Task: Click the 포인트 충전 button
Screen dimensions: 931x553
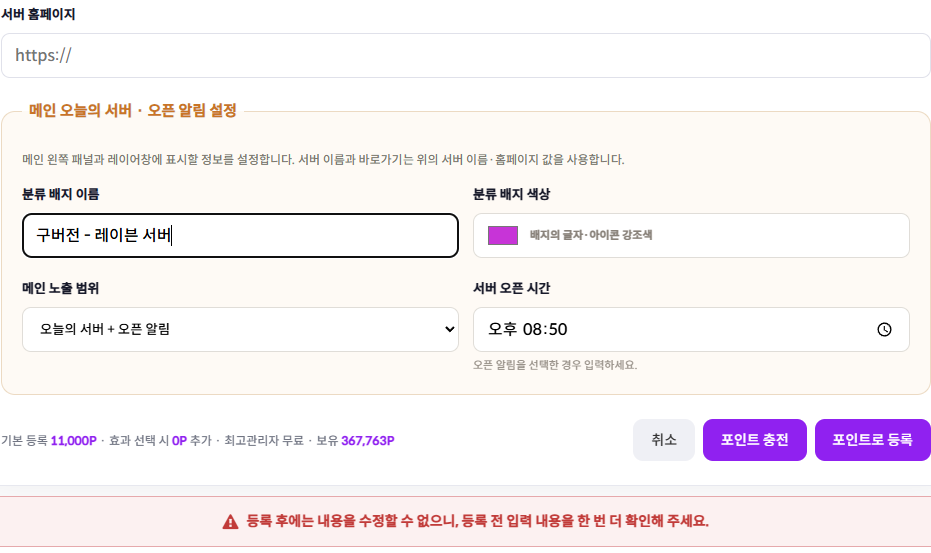Action: 755,440
